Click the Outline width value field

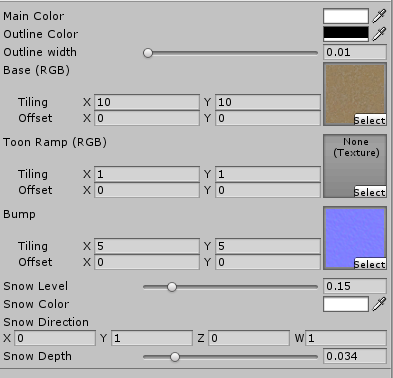[355, 52]
